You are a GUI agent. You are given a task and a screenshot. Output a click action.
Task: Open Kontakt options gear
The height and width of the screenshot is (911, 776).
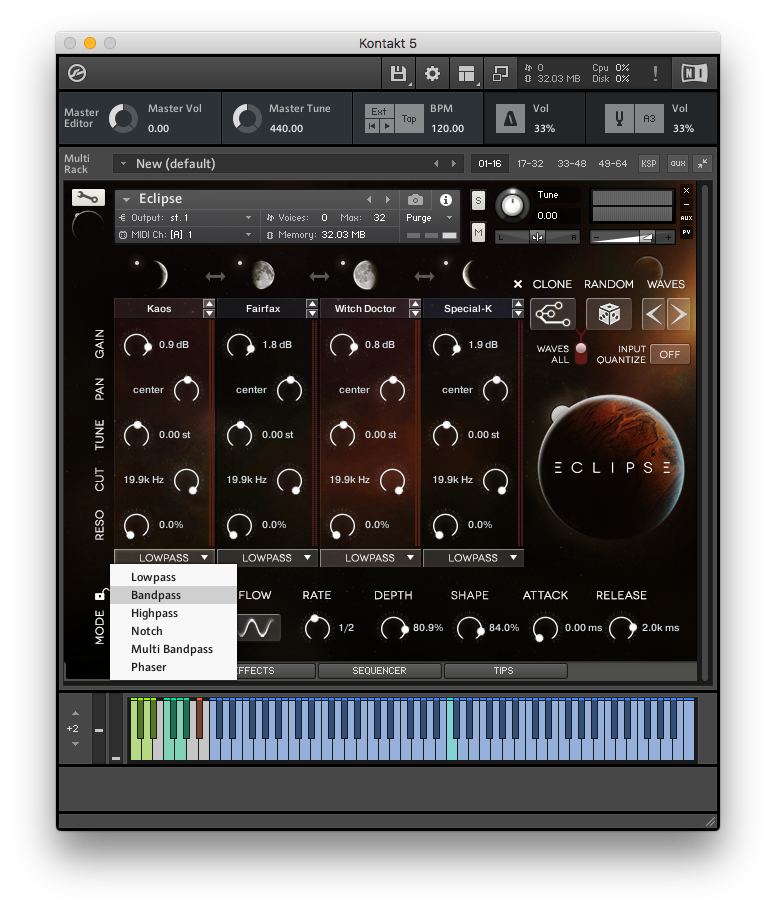(x=432, y=73)
